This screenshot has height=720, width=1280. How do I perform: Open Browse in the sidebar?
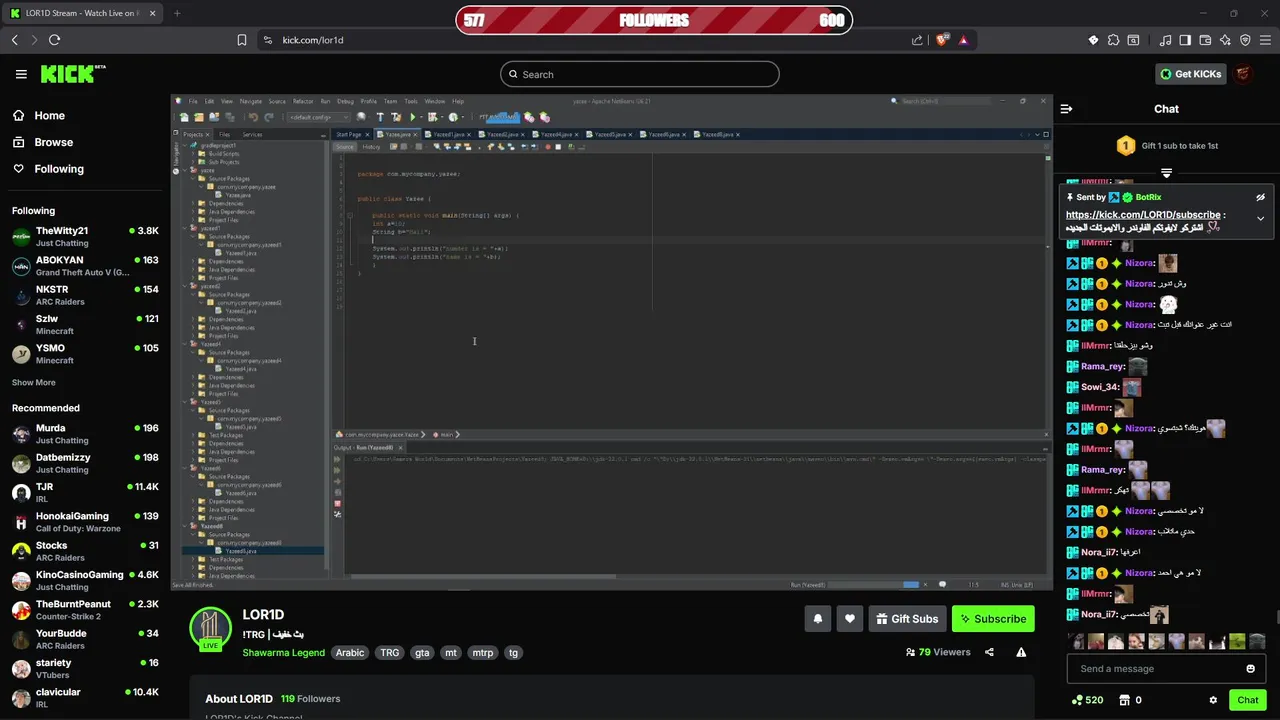tap(42, 142)
